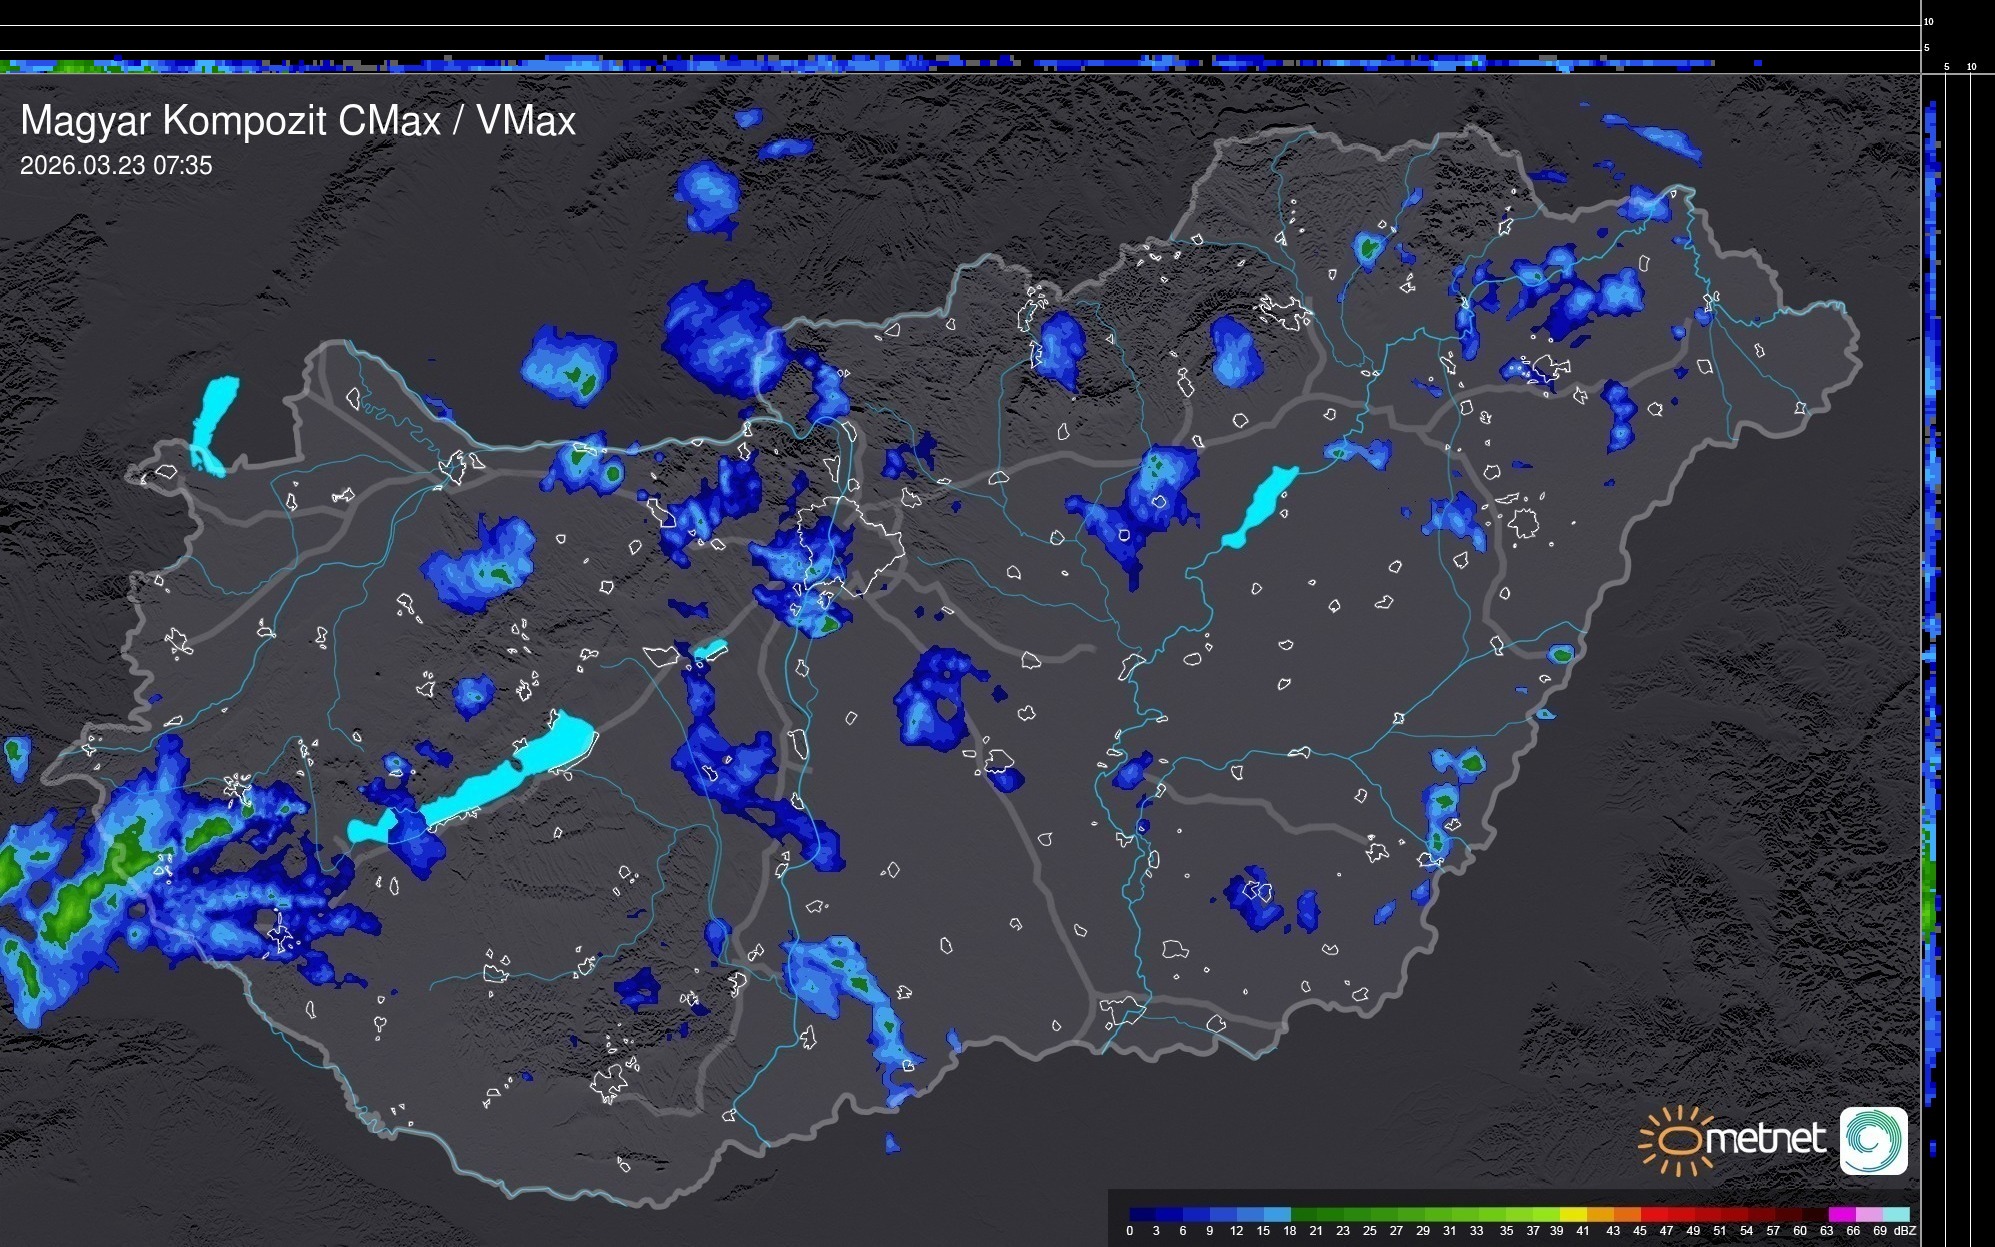
Task: Click the metnet wordmark text
Action: coord(1766,1140)
